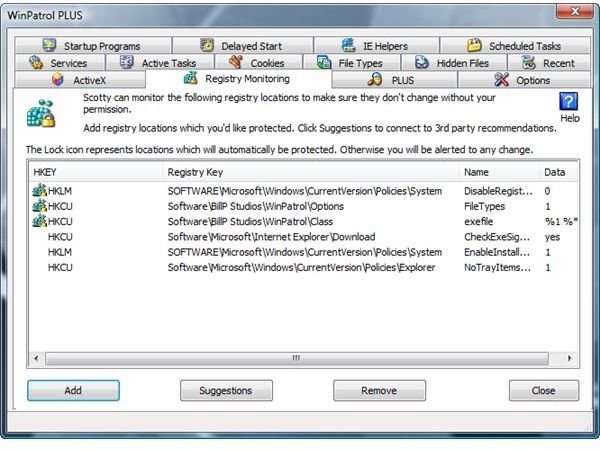Viewport: 600px width, 450px height.
Task: Click the Remove button
Action: (379, 390)
